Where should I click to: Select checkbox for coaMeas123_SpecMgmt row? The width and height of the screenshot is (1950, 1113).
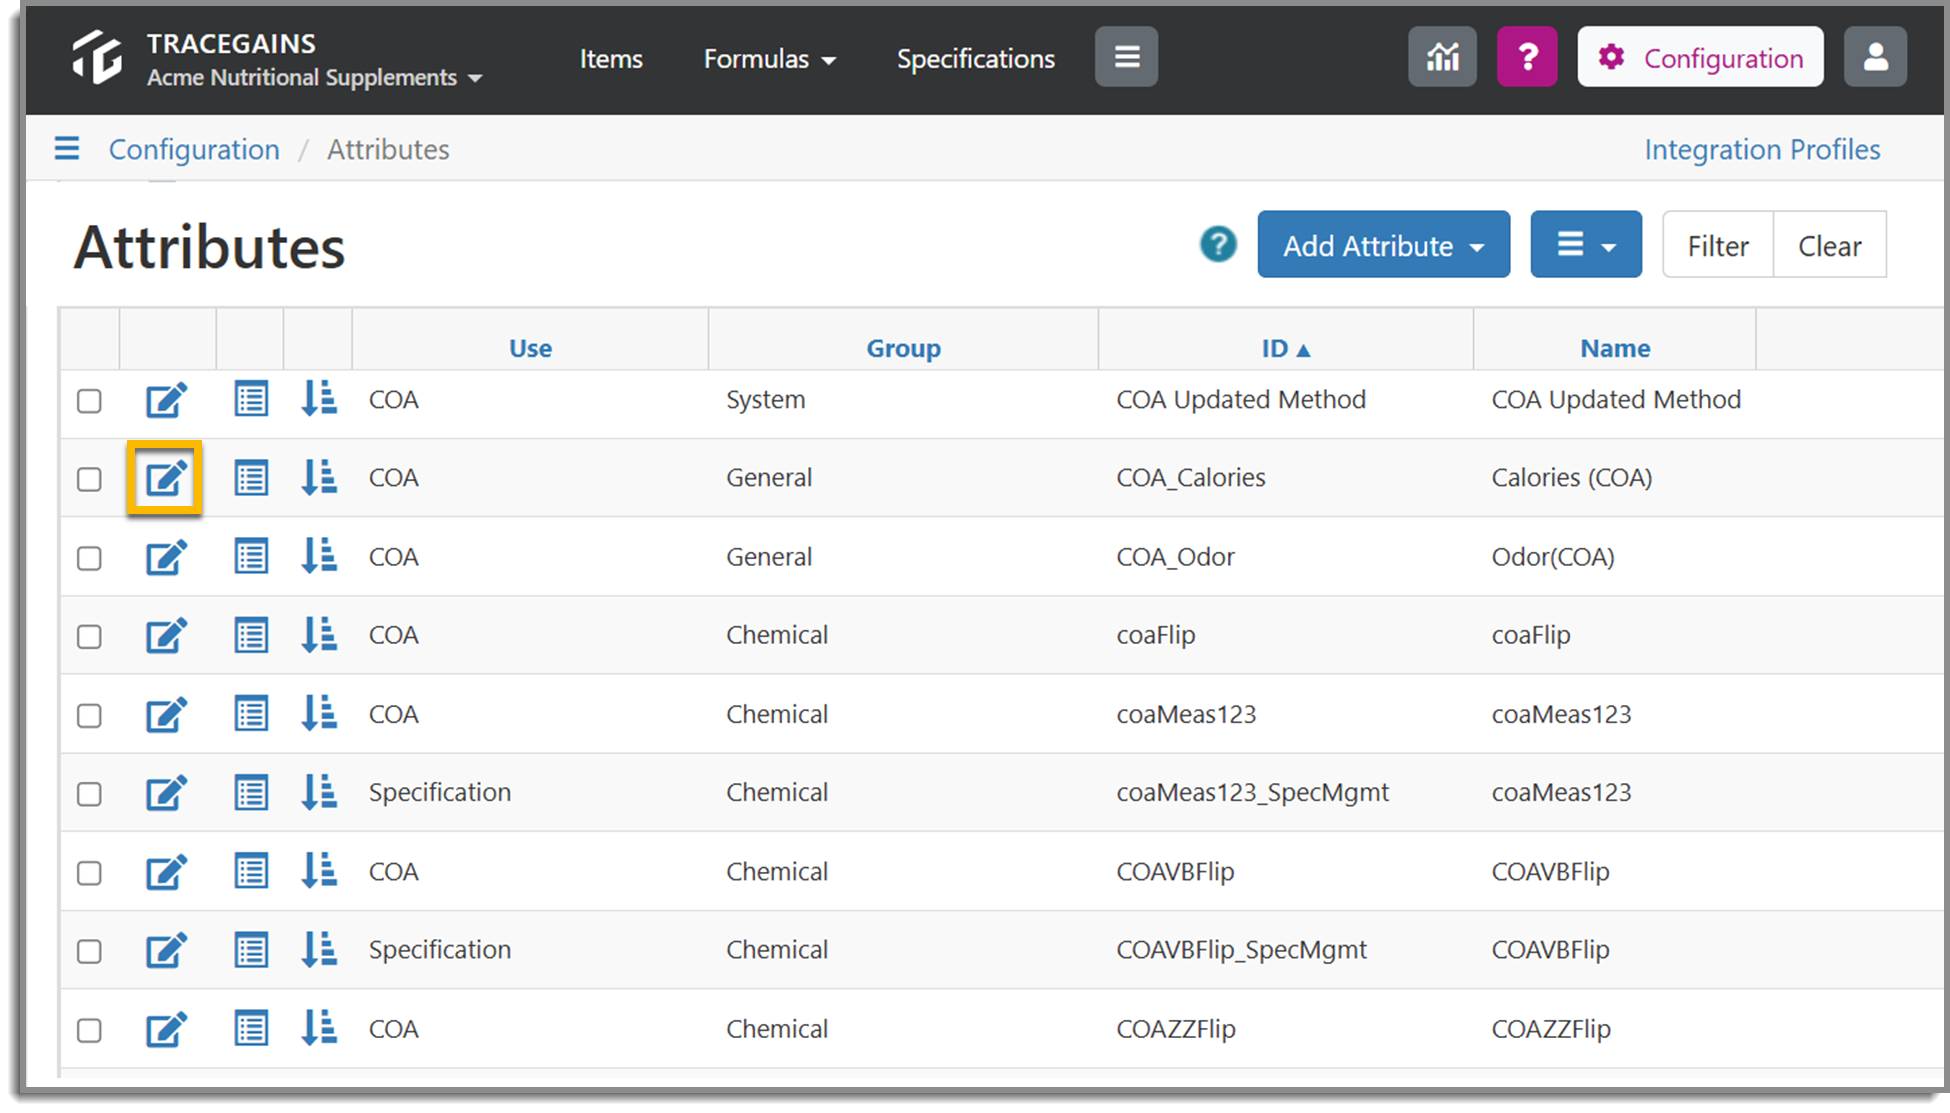[x=89, y=794]
